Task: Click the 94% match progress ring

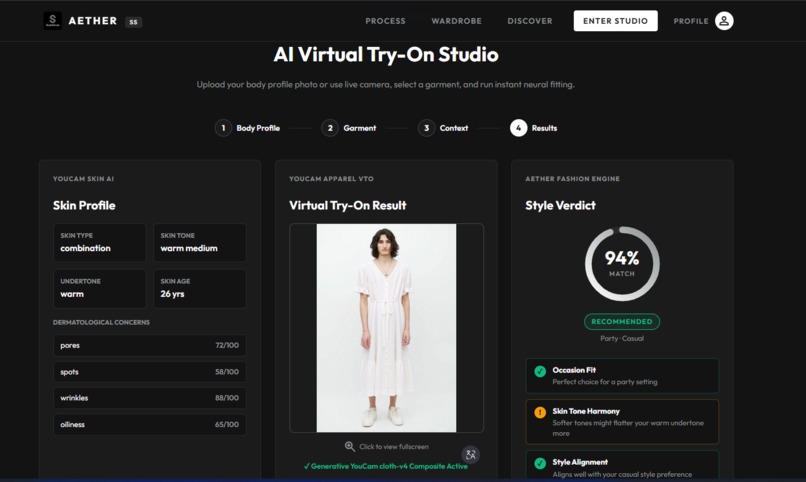Action: tap(622, 264)
